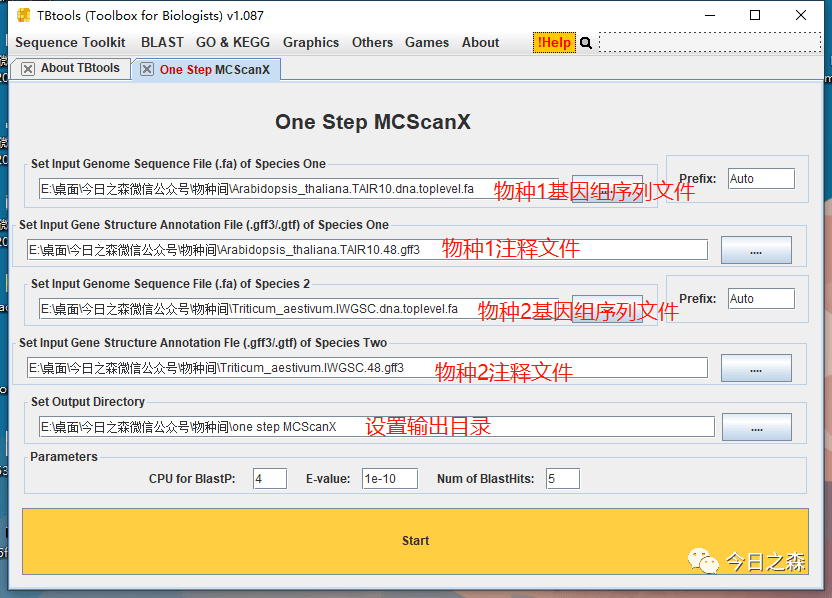Viewport: 832px width, 598px height.
Task: Close the TBtools window
Action: pyautogui.click(x=801, y=15)
